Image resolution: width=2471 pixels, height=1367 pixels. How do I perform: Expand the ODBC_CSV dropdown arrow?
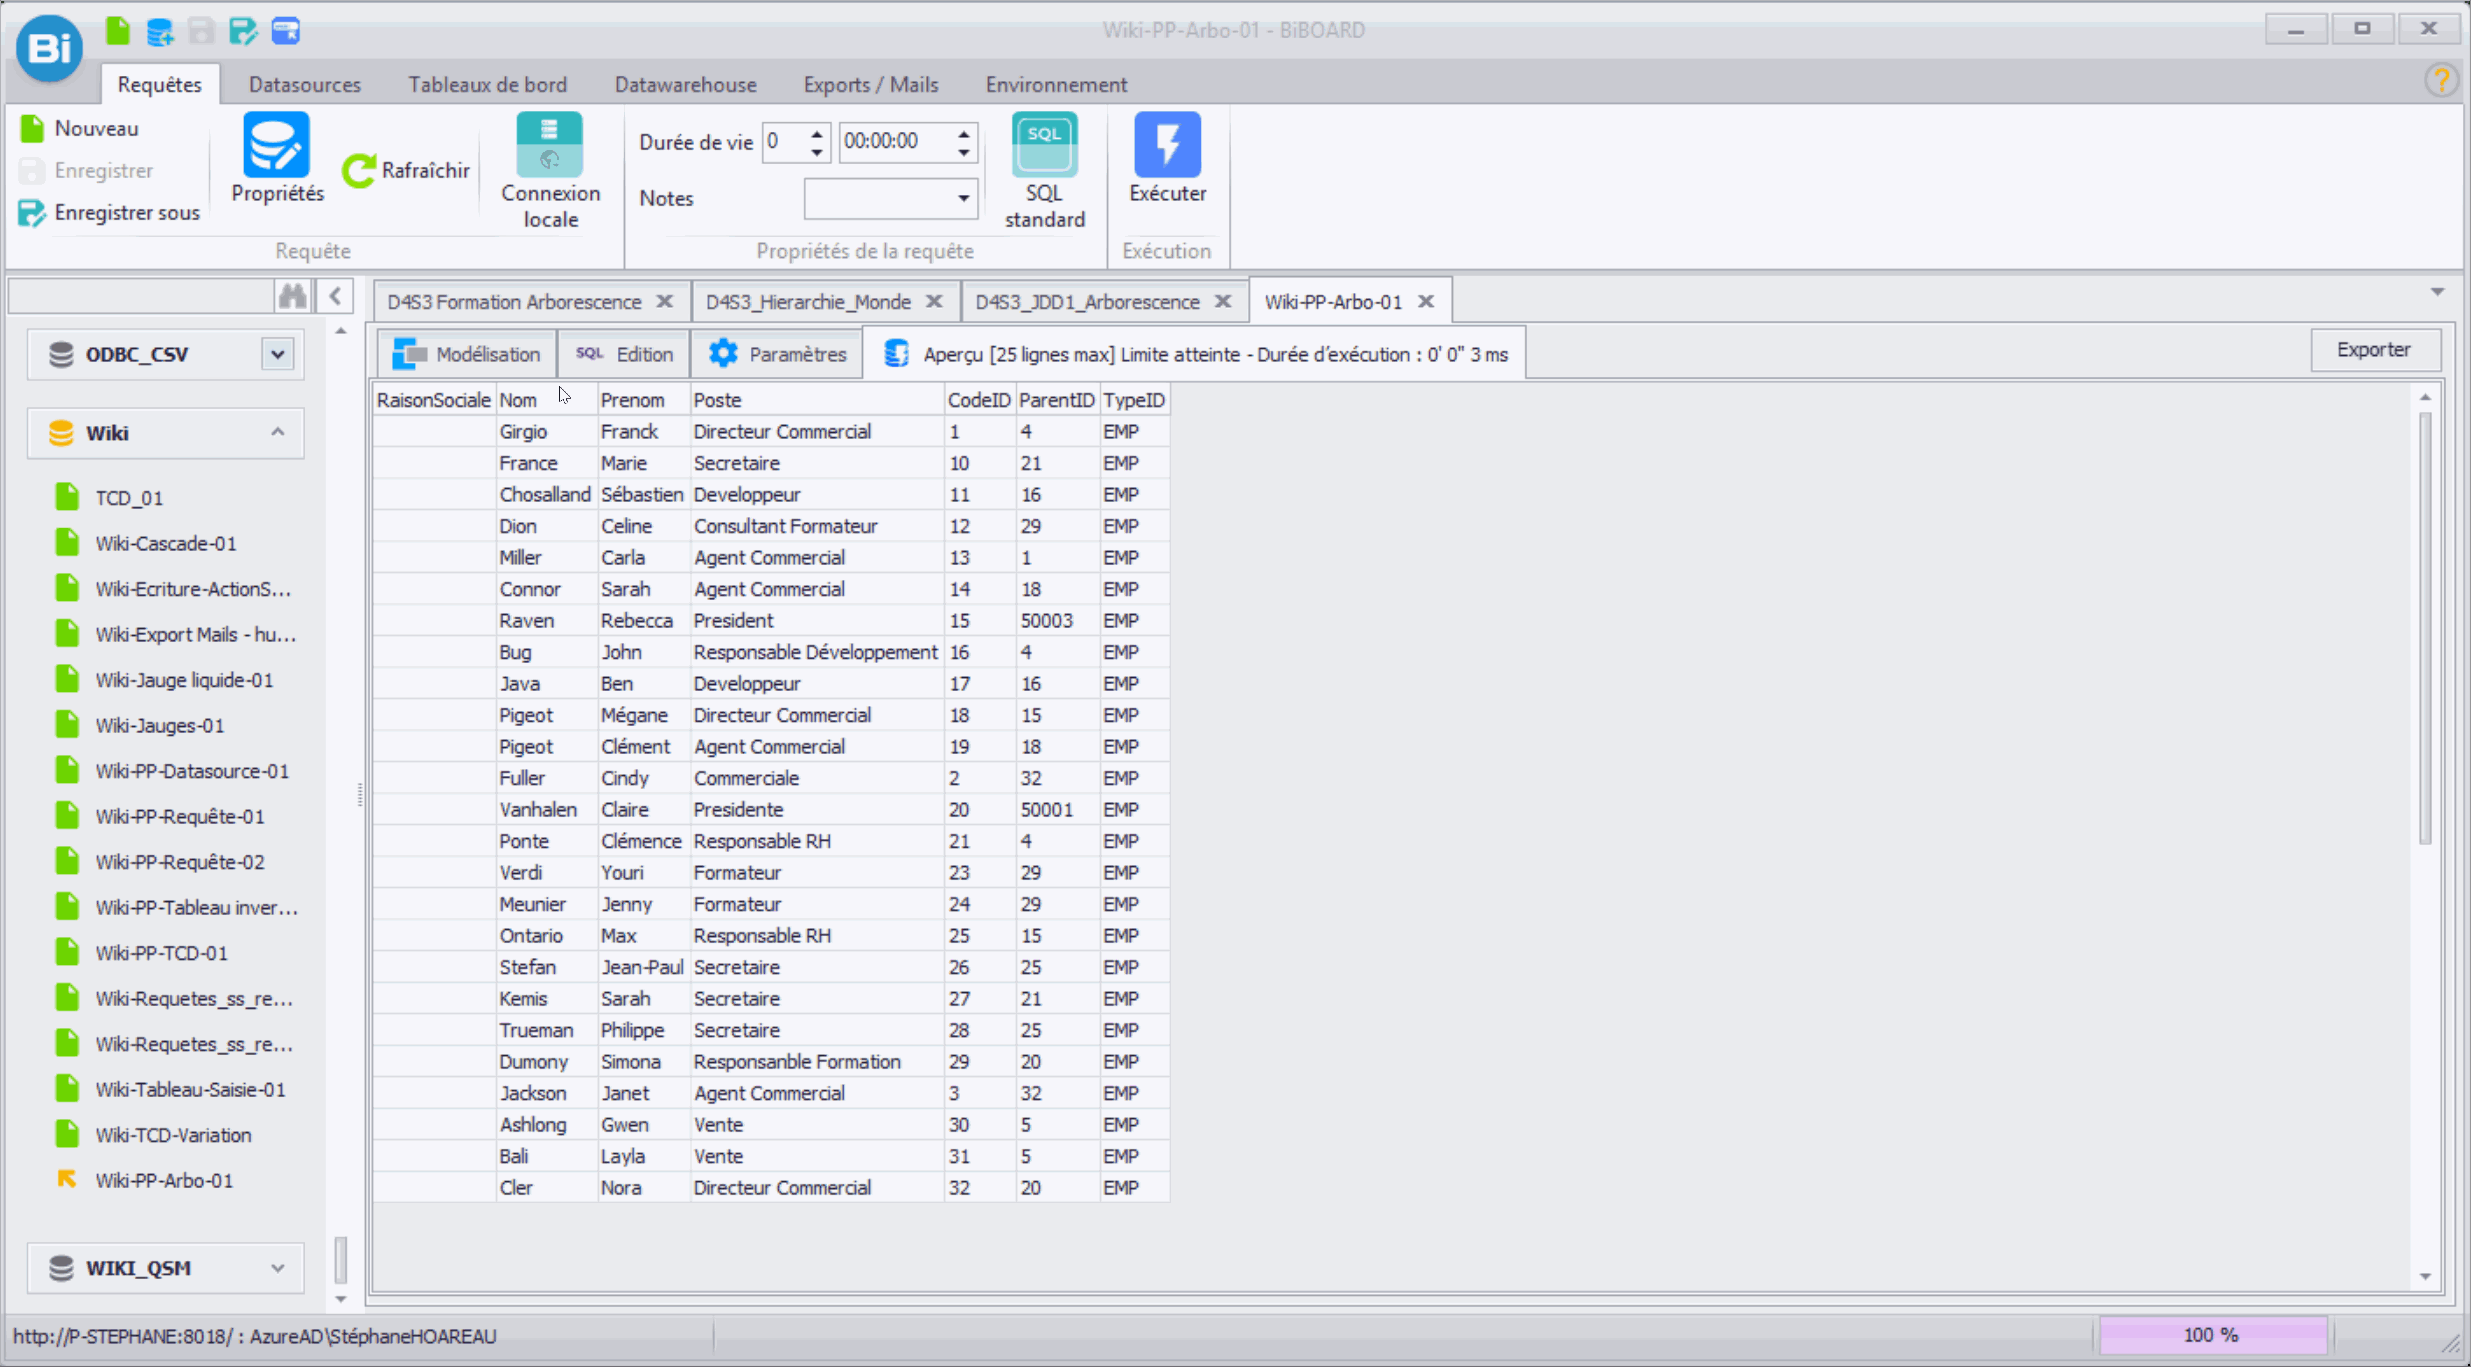(278, 354)
